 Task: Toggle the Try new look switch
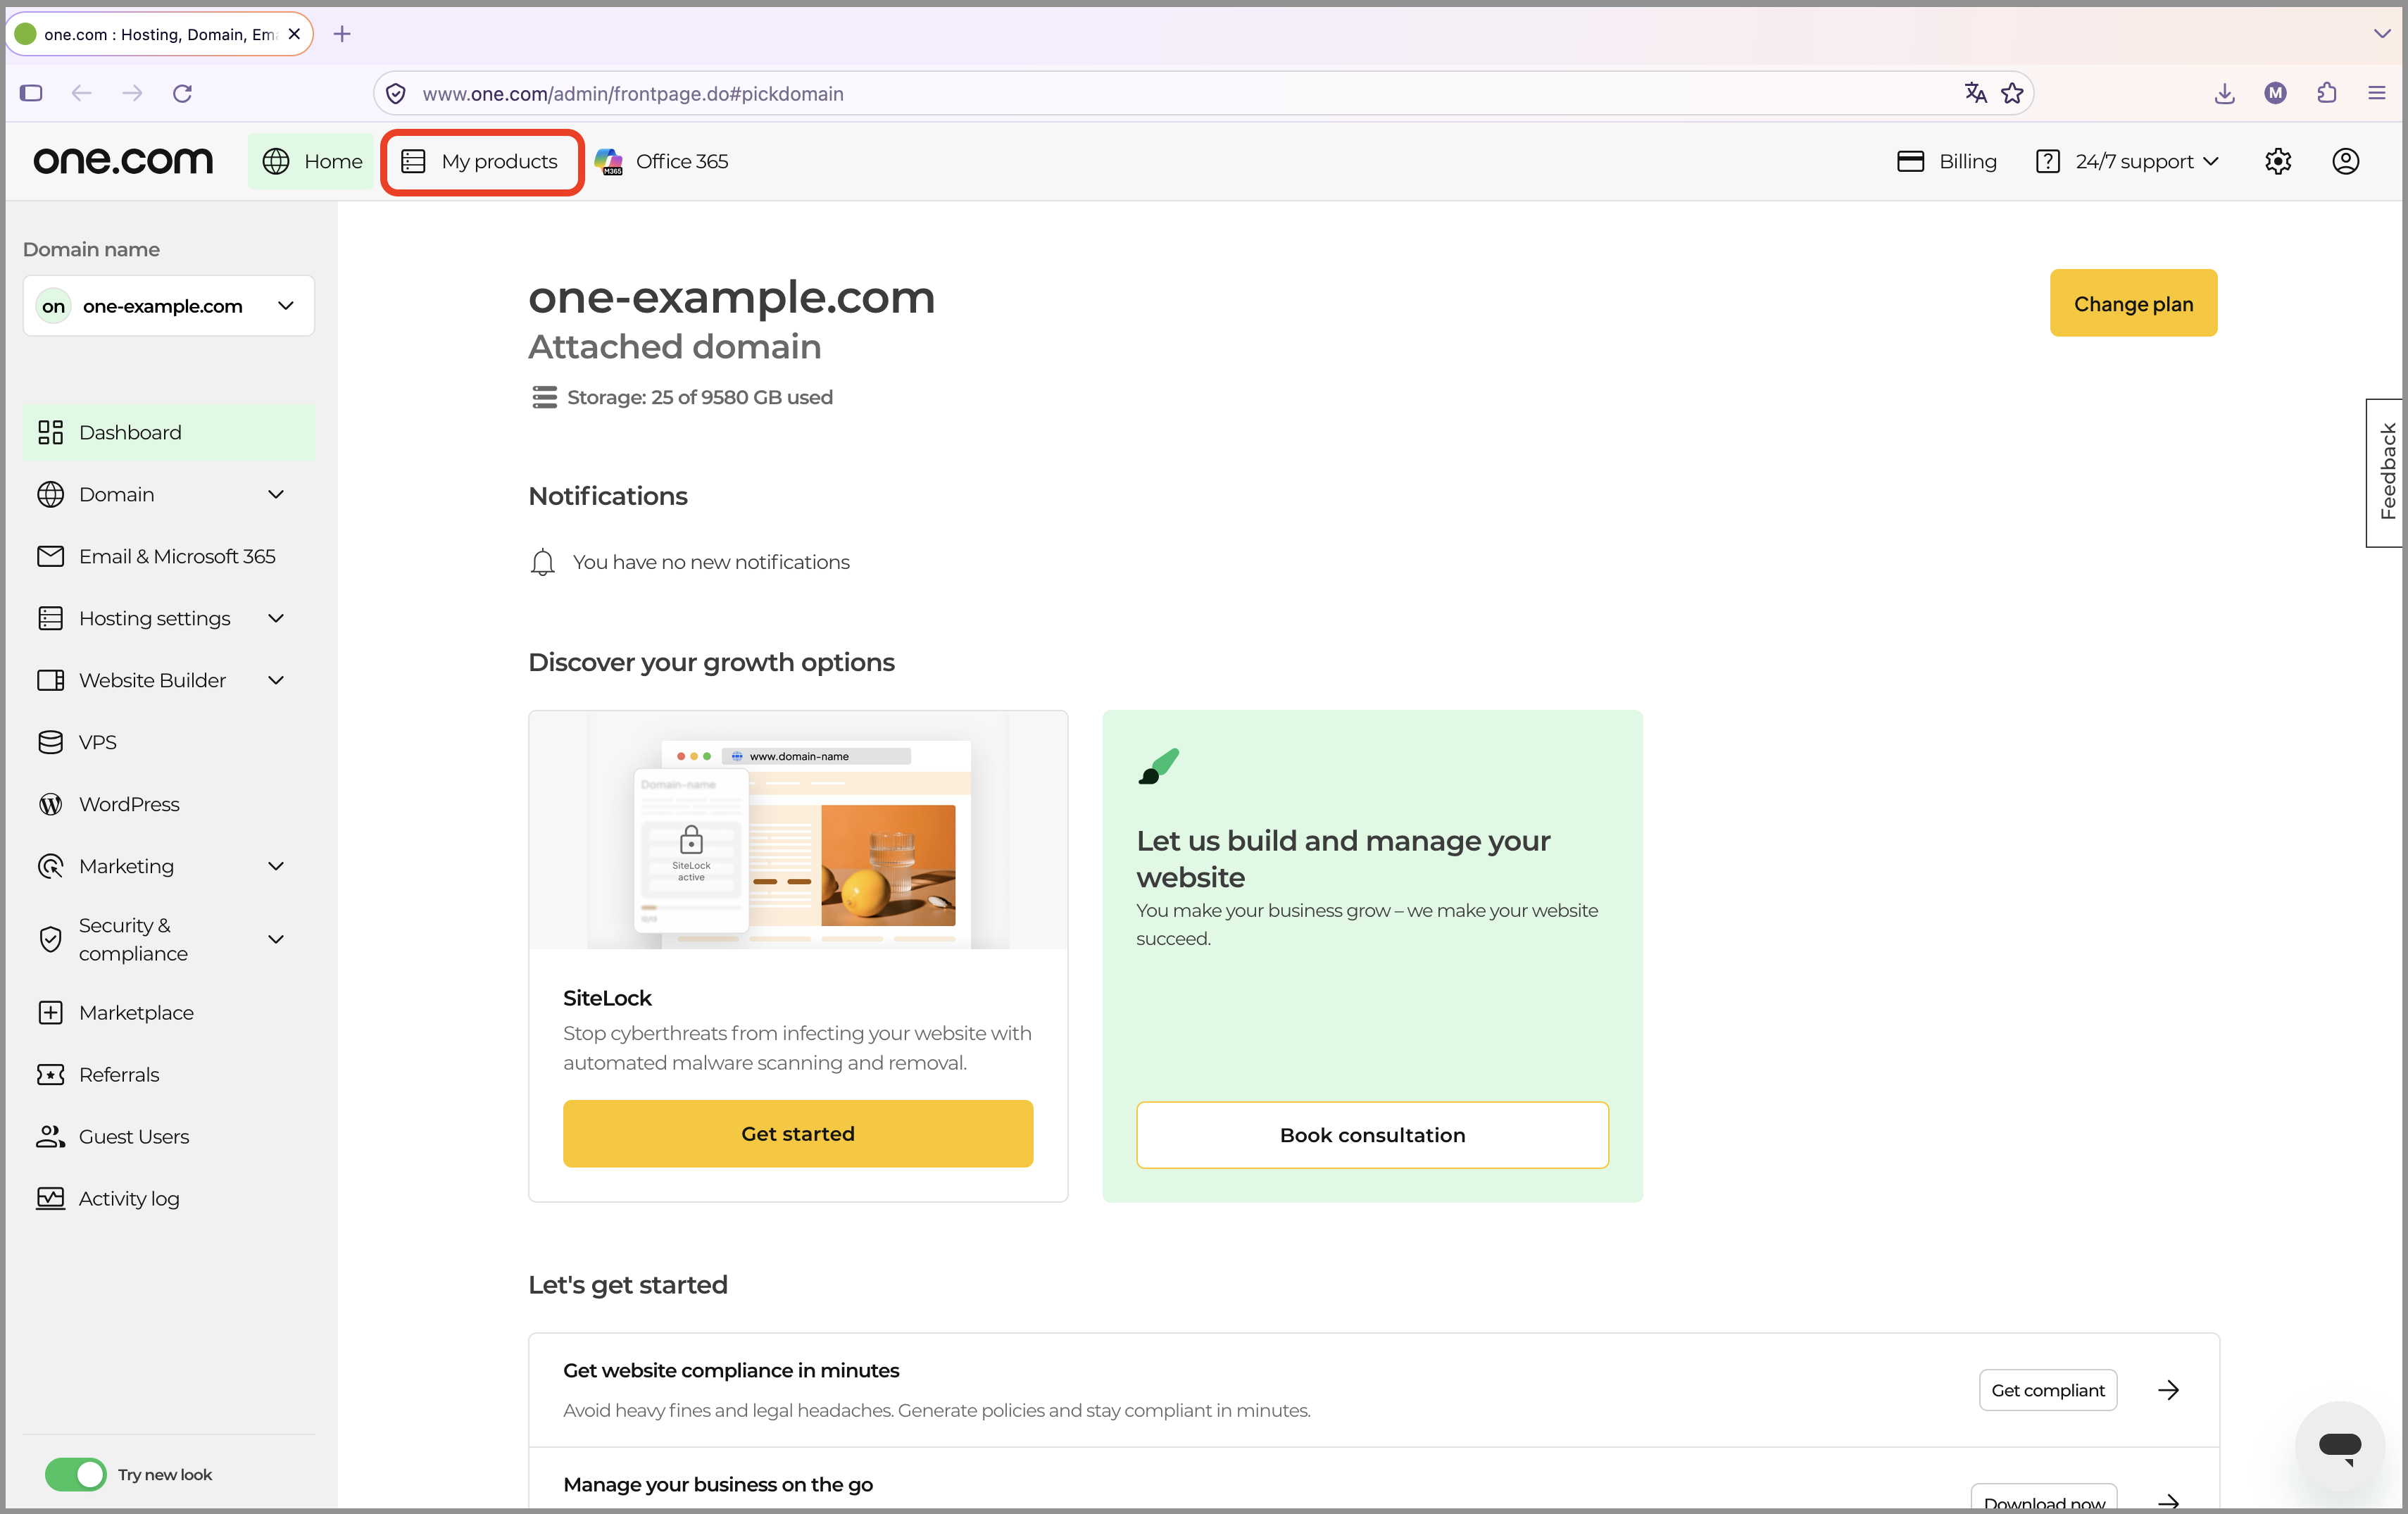75,1474
